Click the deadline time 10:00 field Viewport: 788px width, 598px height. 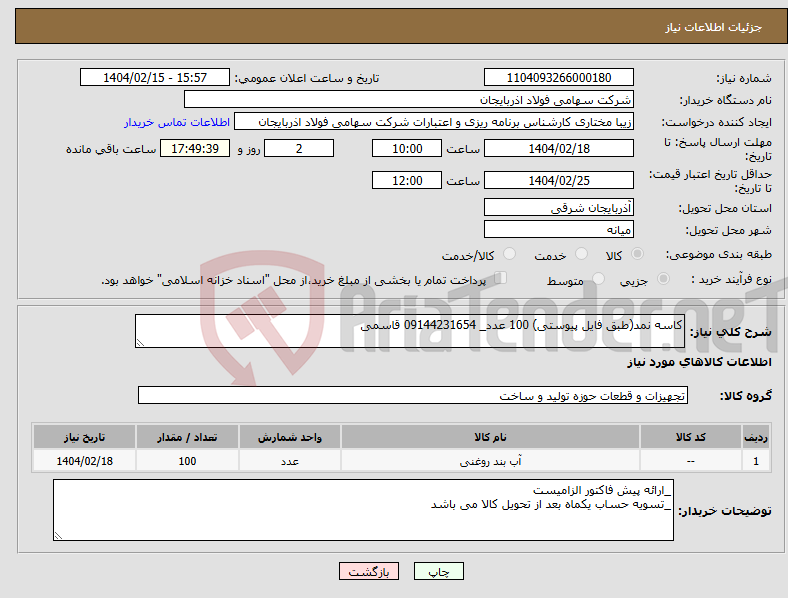pos(407,149)
